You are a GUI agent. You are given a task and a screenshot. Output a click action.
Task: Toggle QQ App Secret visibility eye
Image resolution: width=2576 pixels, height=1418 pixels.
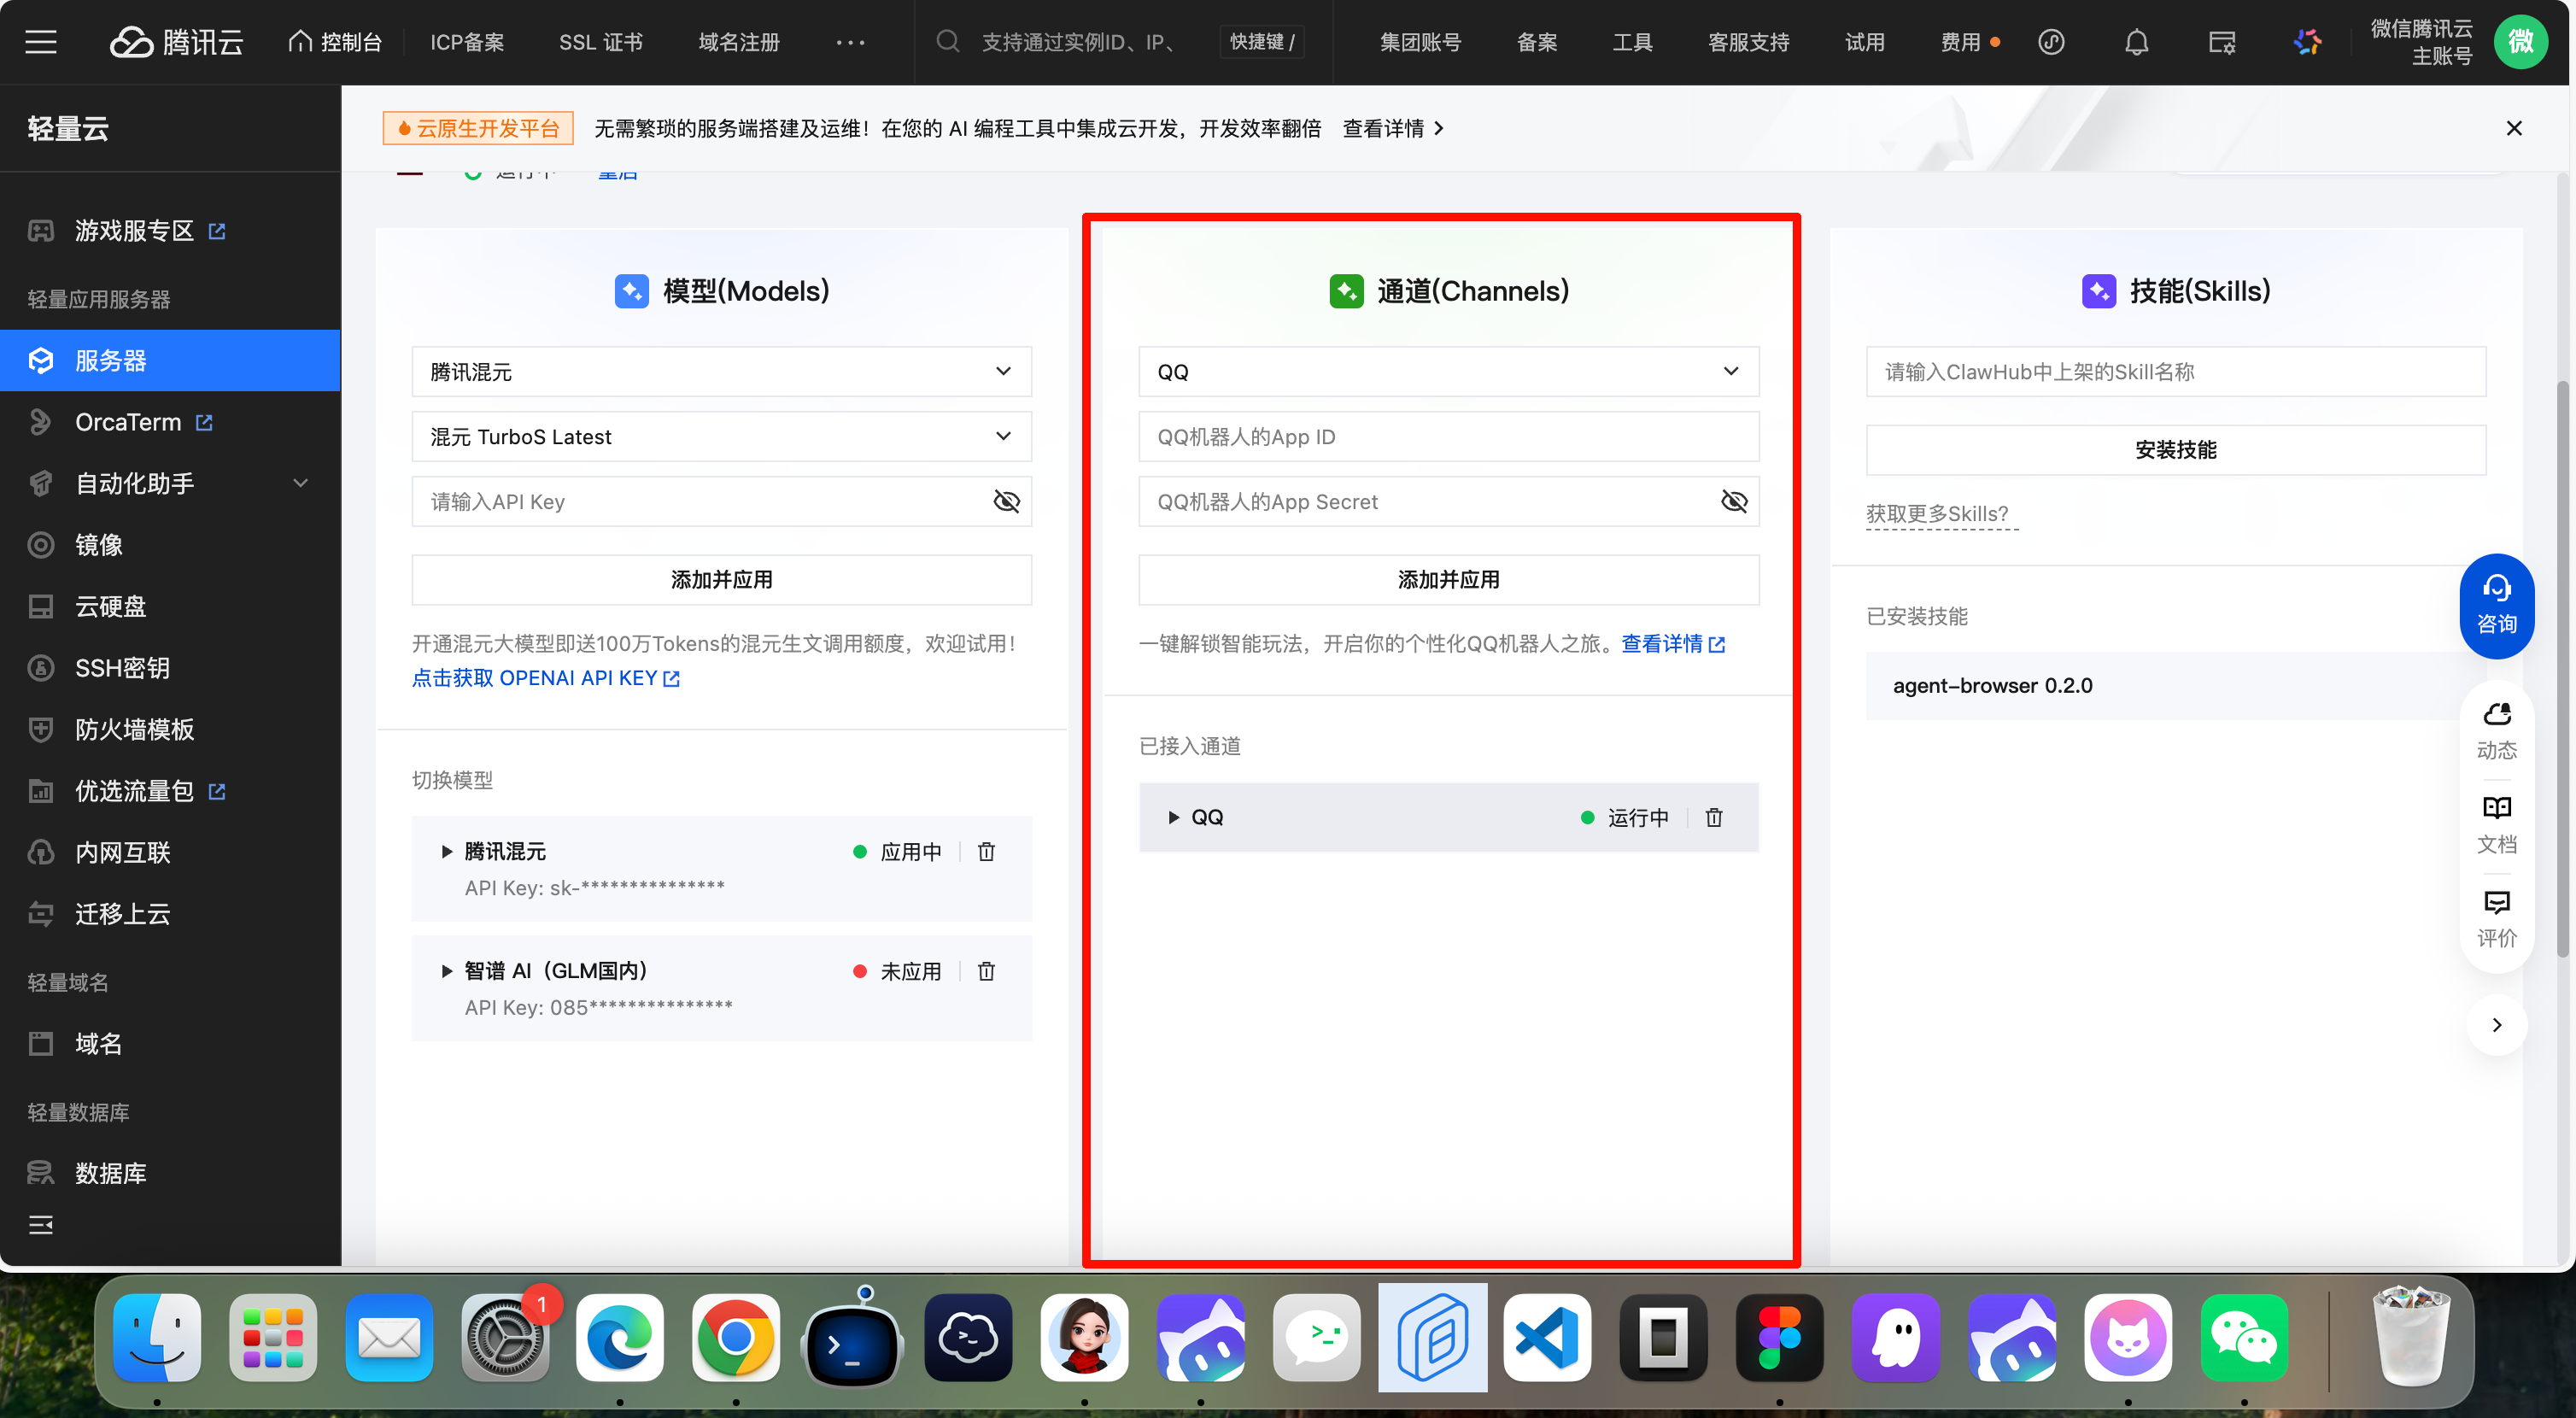point(1733,501)
